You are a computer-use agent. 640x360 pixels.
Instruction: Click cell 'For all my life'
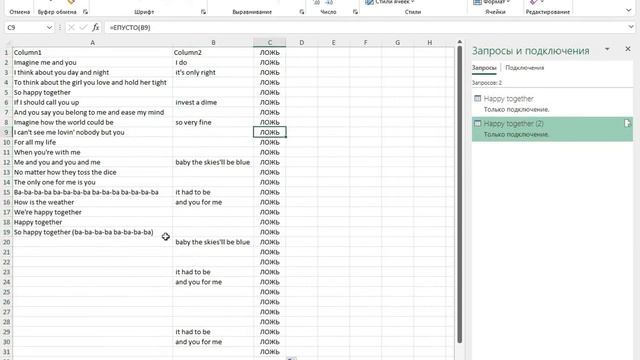[93, 142]
